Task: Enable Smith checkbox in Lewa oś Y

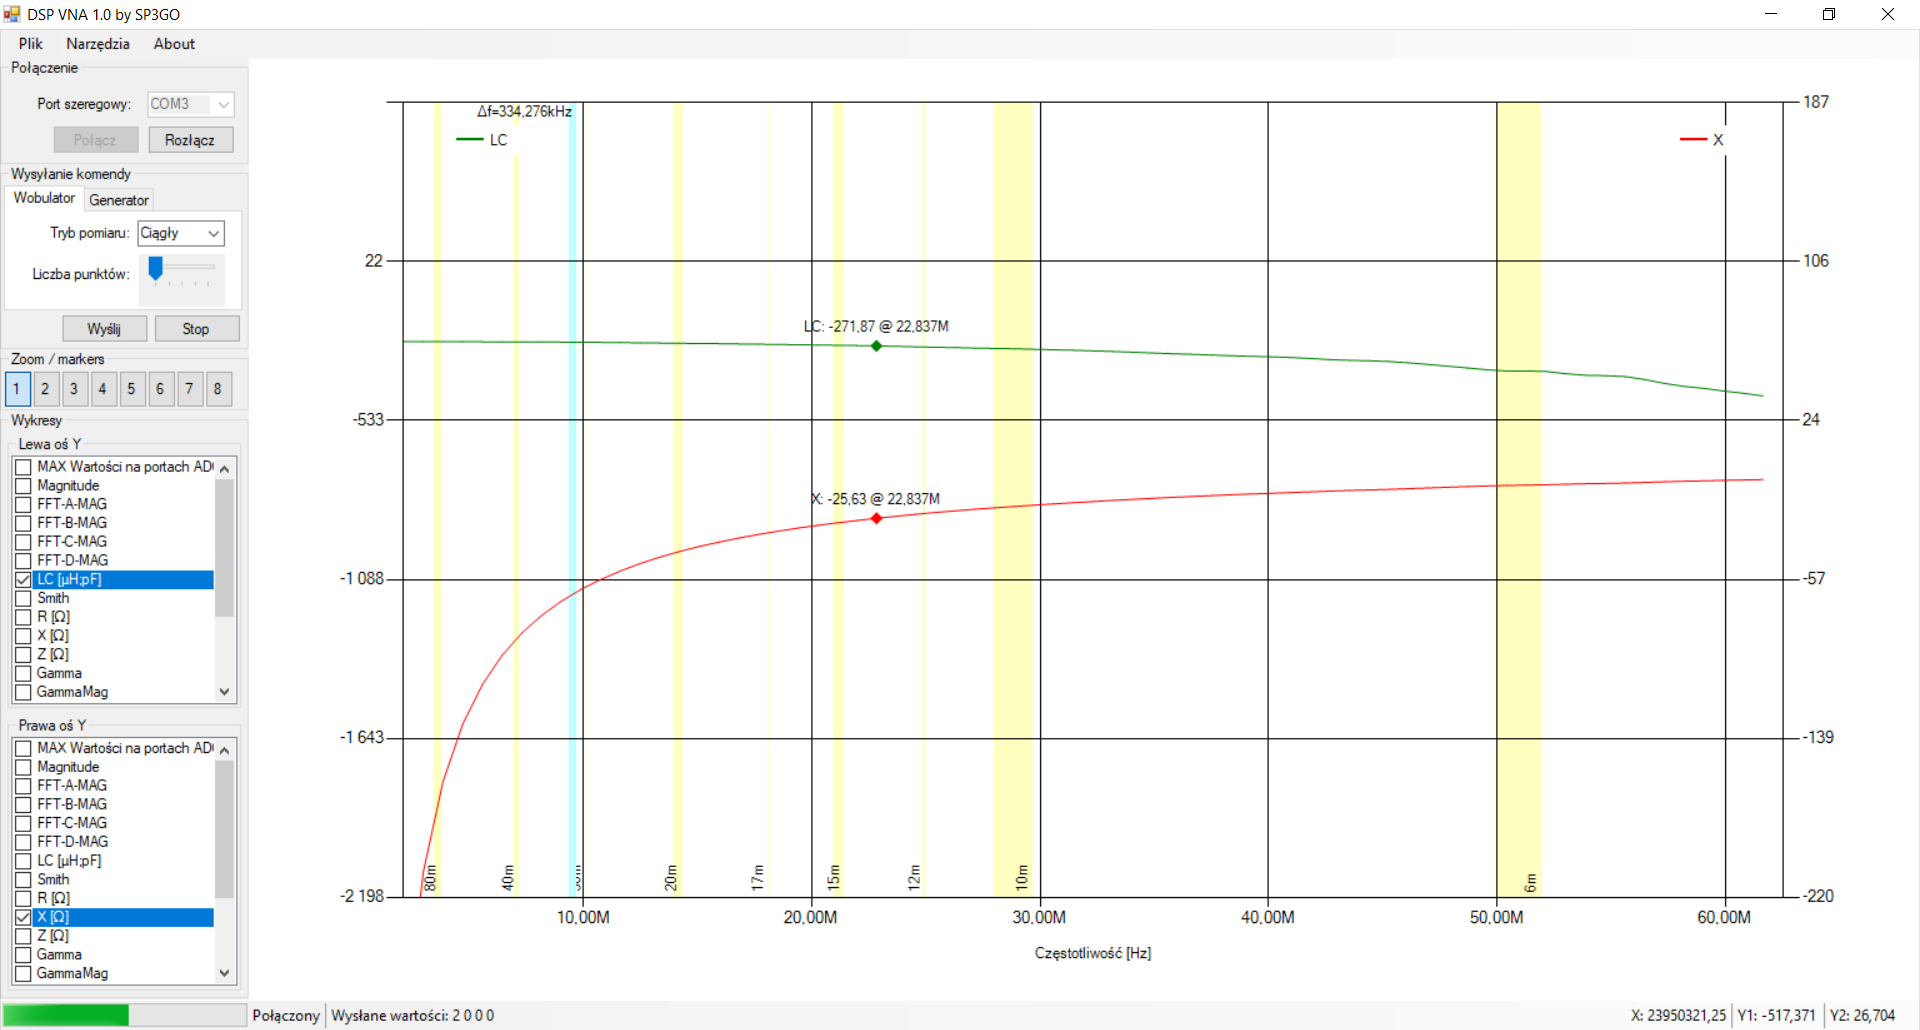Action: [24, 598]
